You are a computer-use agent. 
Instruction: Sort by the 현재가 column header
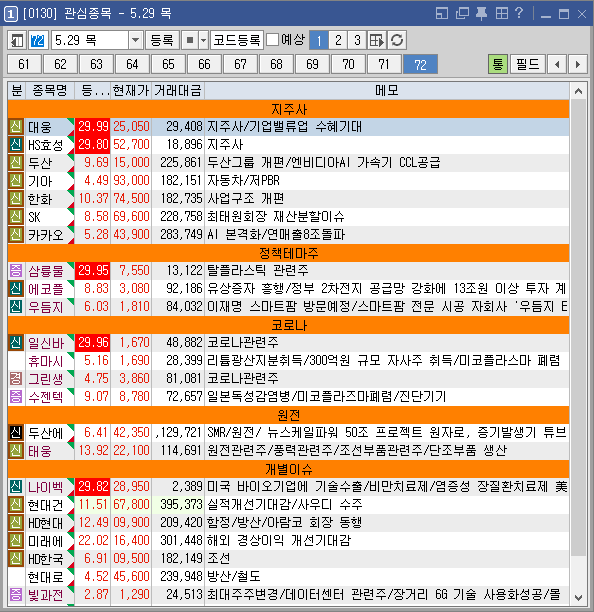pos(131,91)
